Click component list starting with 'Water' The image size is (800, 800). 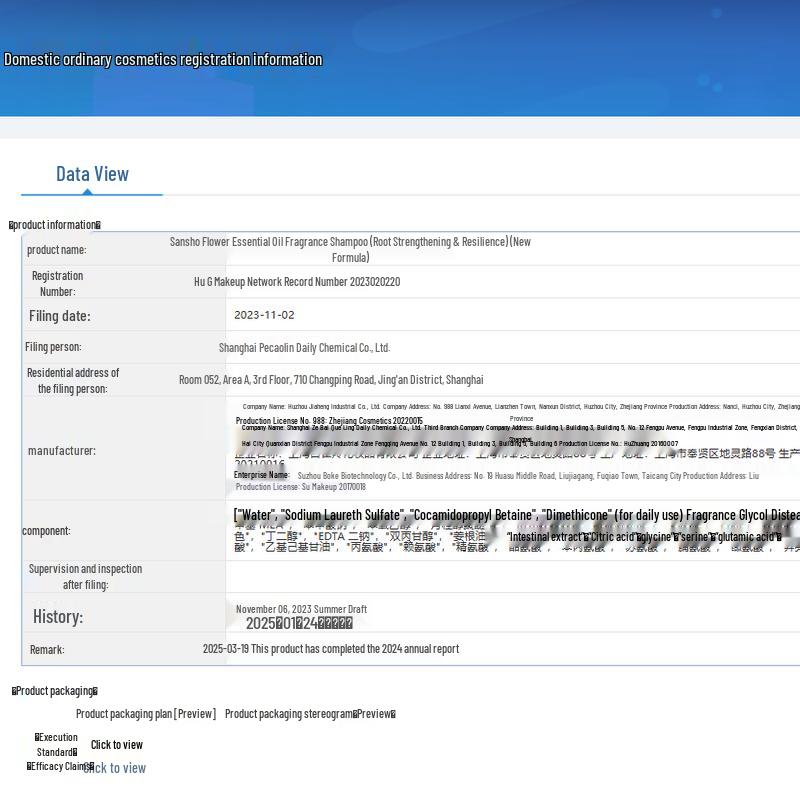(x=516, y=515)
